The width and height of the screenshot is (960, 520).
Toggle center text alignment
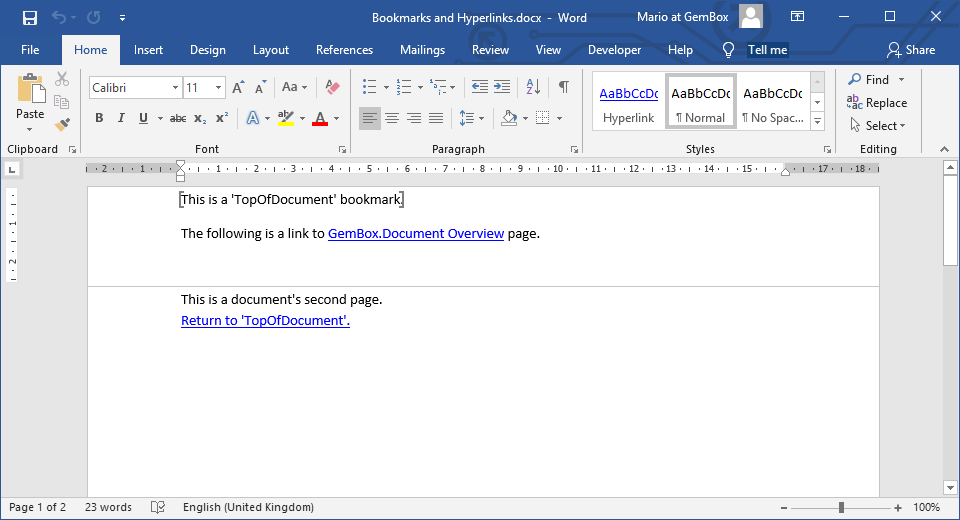(x=392, y=118)
